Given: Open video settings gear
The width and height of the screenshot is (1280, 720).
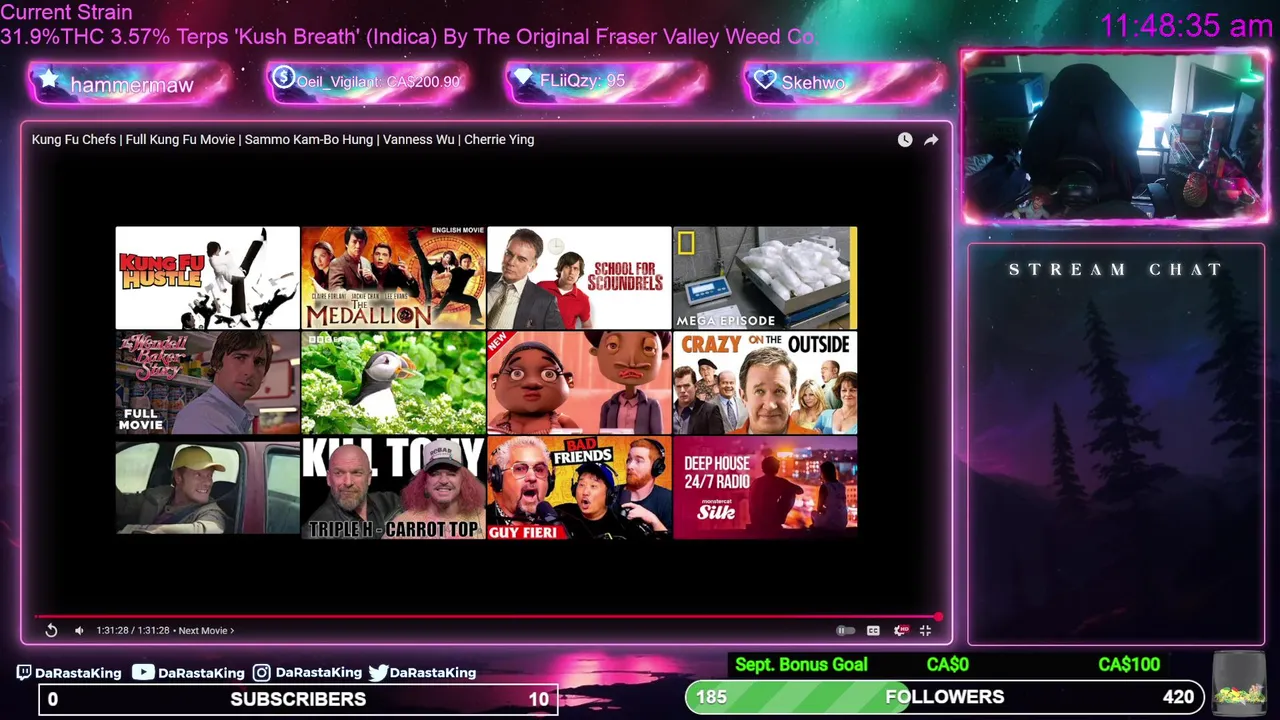Looking at the screenshot, I should 900,630.
